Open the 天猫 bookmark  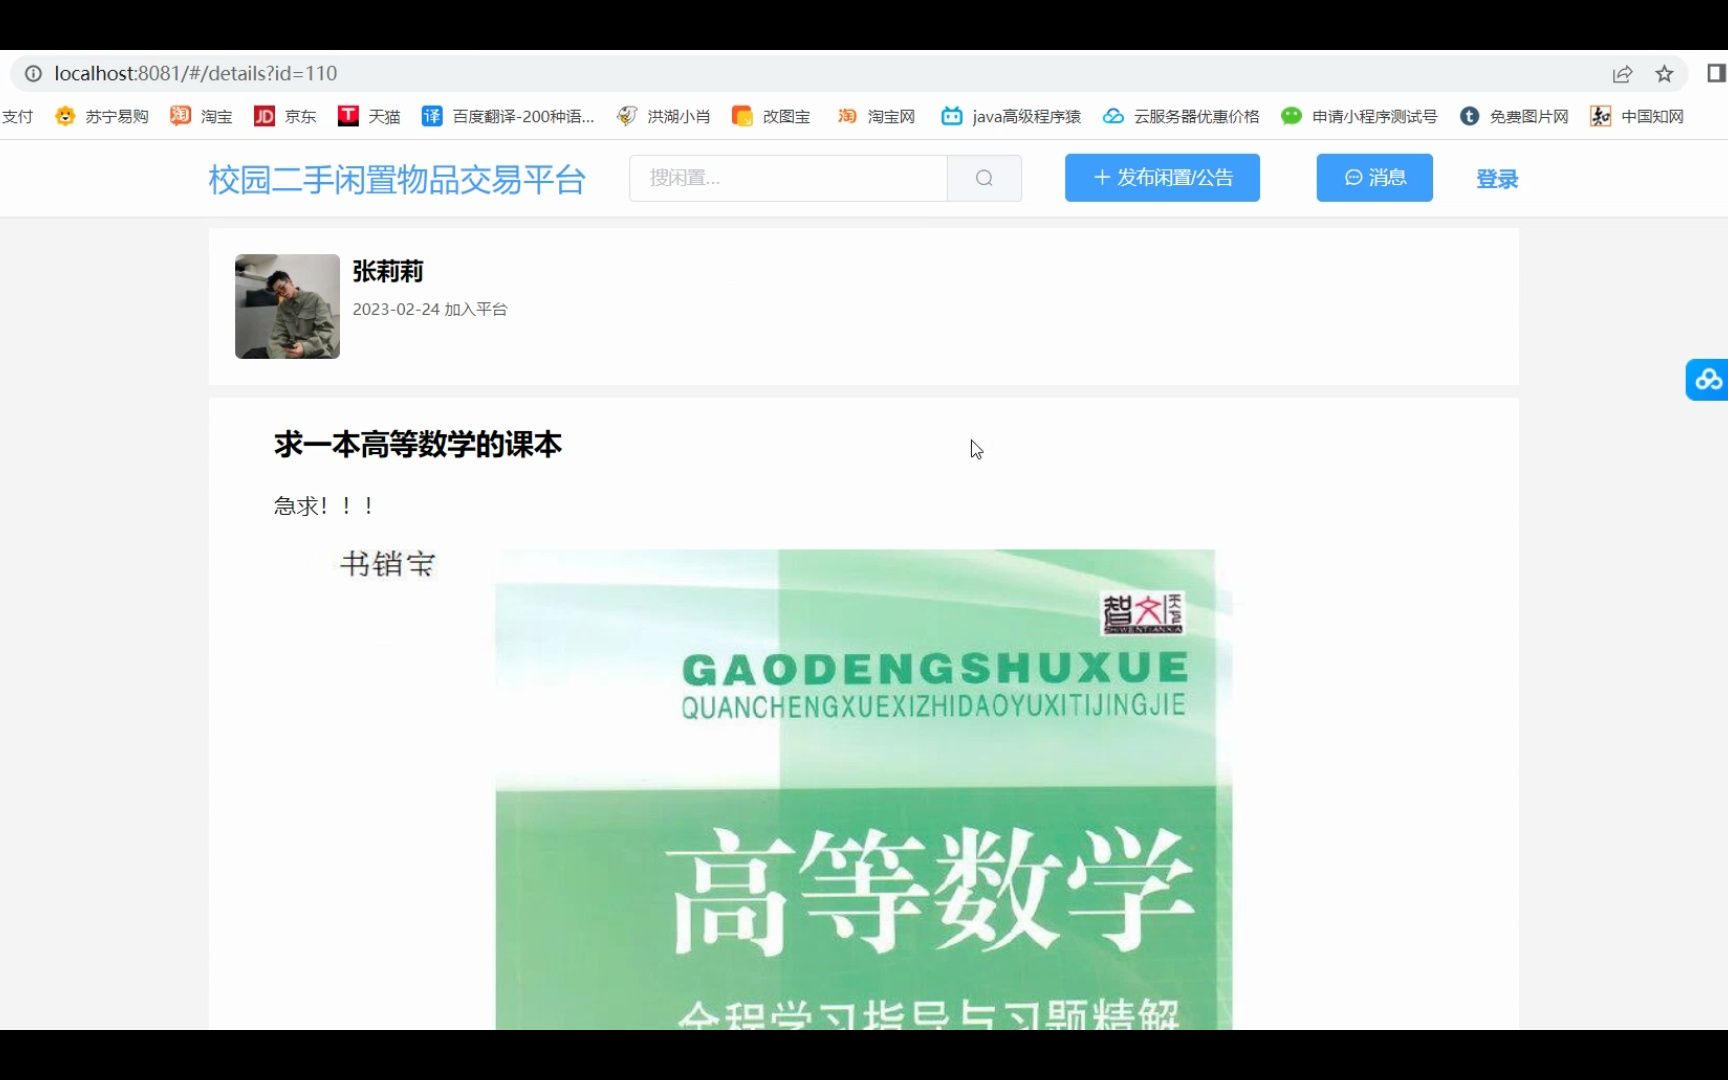(x=369, y=116)
